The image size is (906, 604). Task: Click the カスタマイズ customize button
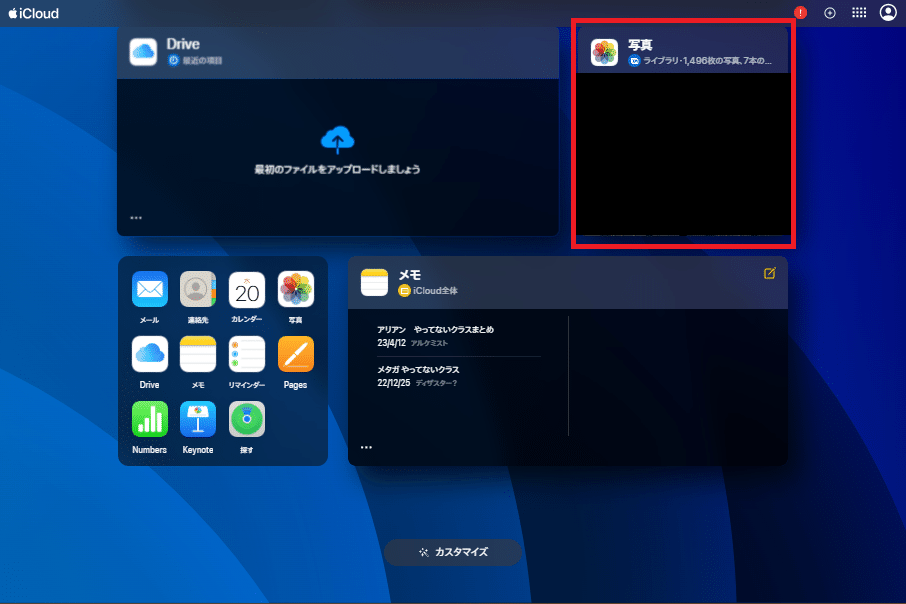pyautogui.click(x=453, y=552)
